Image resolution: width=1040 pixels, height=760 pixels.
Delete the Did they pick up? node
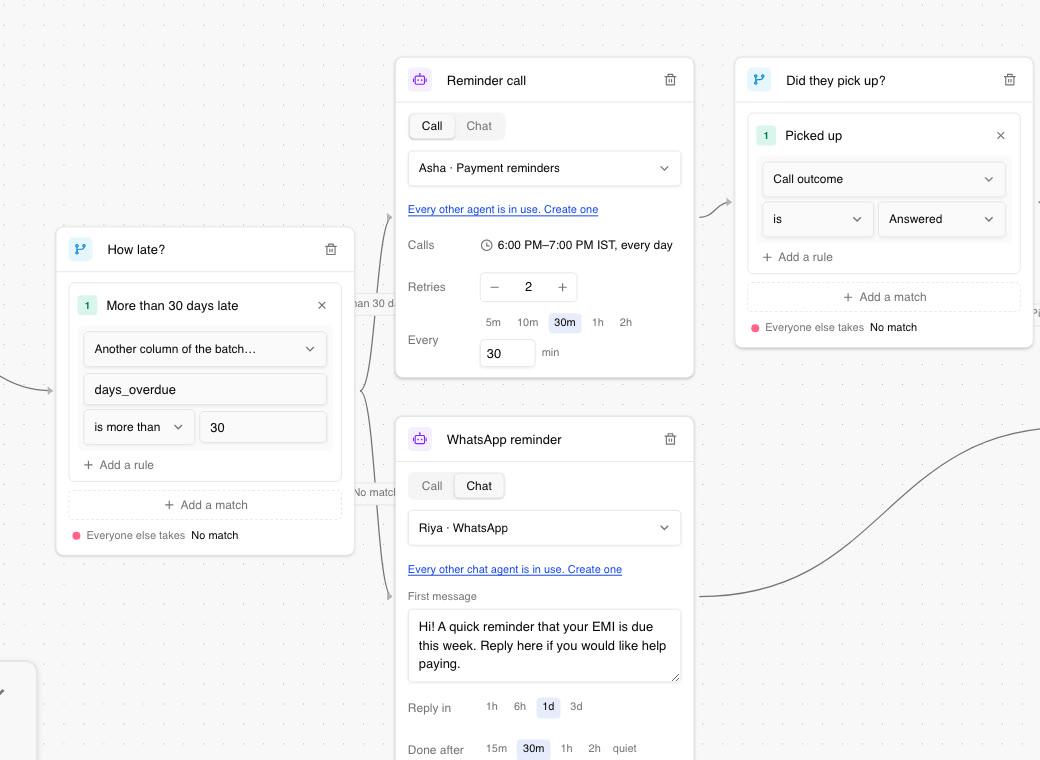tap(1009, 80)
